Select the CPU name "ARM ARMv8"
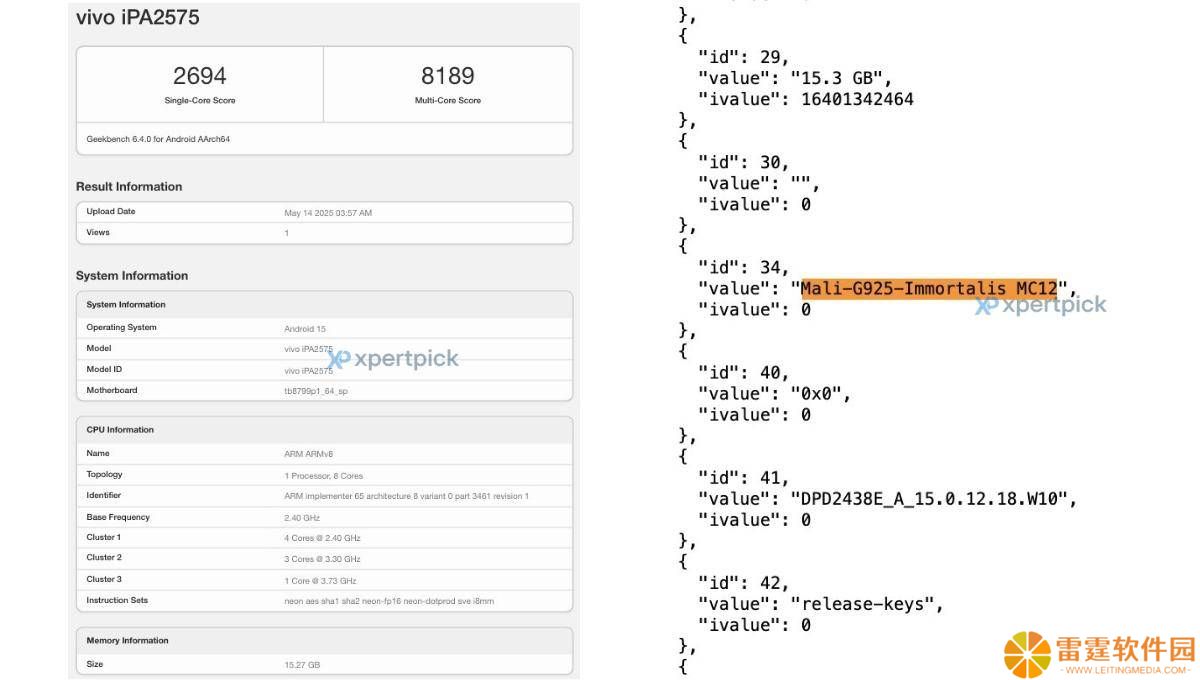 tap(309, 454)
